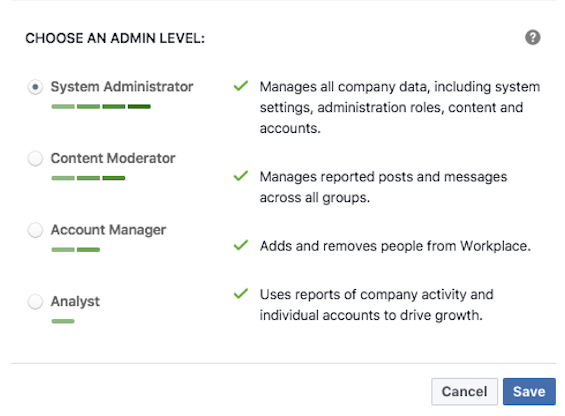Click the four-bar permission meter under System Administrator
Viewport: 565px width, 416px height.
(x=101, y=106)
